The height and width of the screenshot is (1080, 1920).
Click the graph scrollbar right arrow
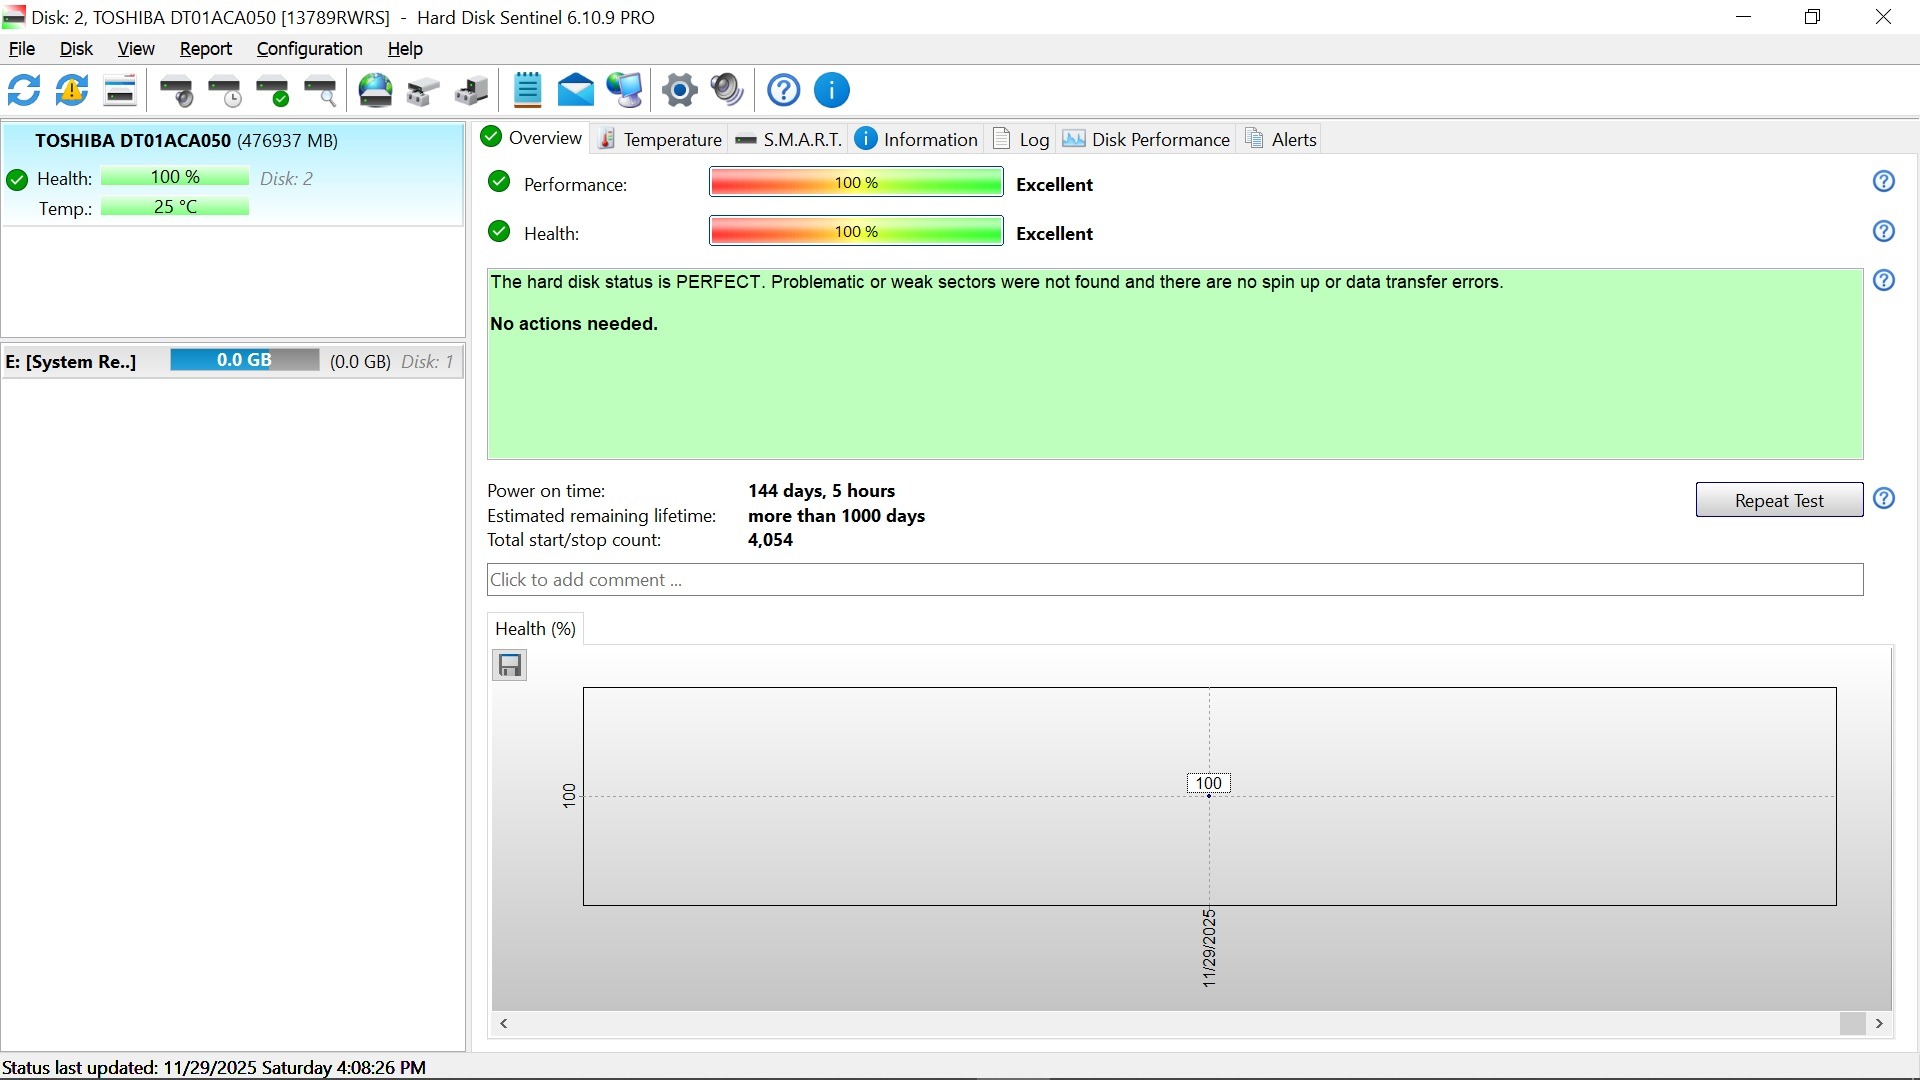pos(1880,1023)
